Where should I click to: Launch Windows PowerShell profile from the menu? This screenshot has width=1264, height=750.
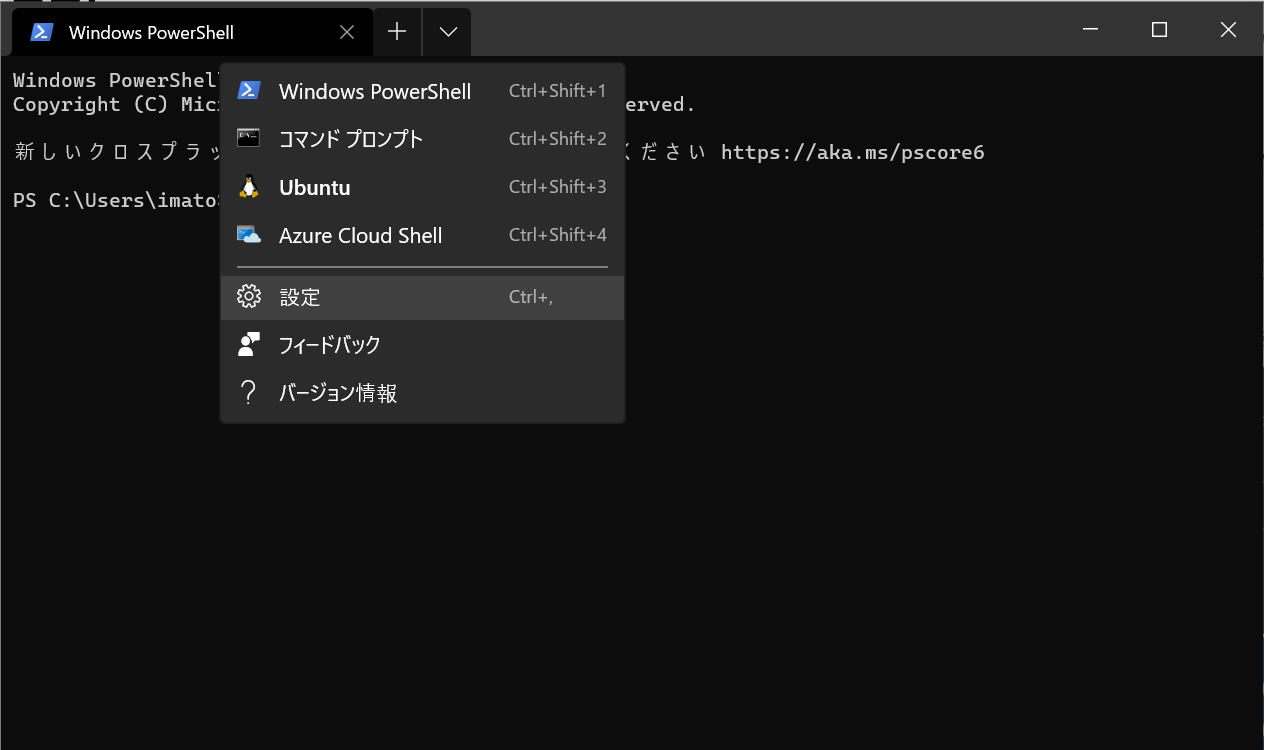[422, 91]
